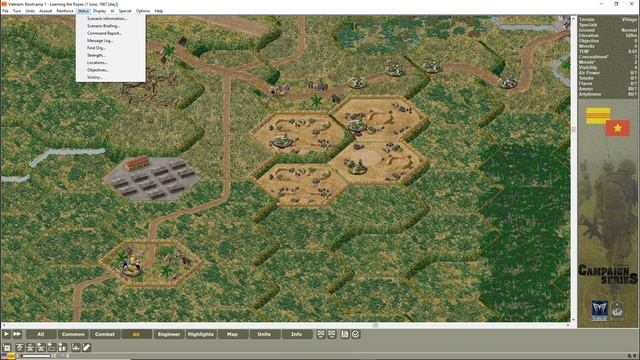Open the Engineer toolbar tab
The height and width of the screenshot is (360, 640).
(169, 334)
